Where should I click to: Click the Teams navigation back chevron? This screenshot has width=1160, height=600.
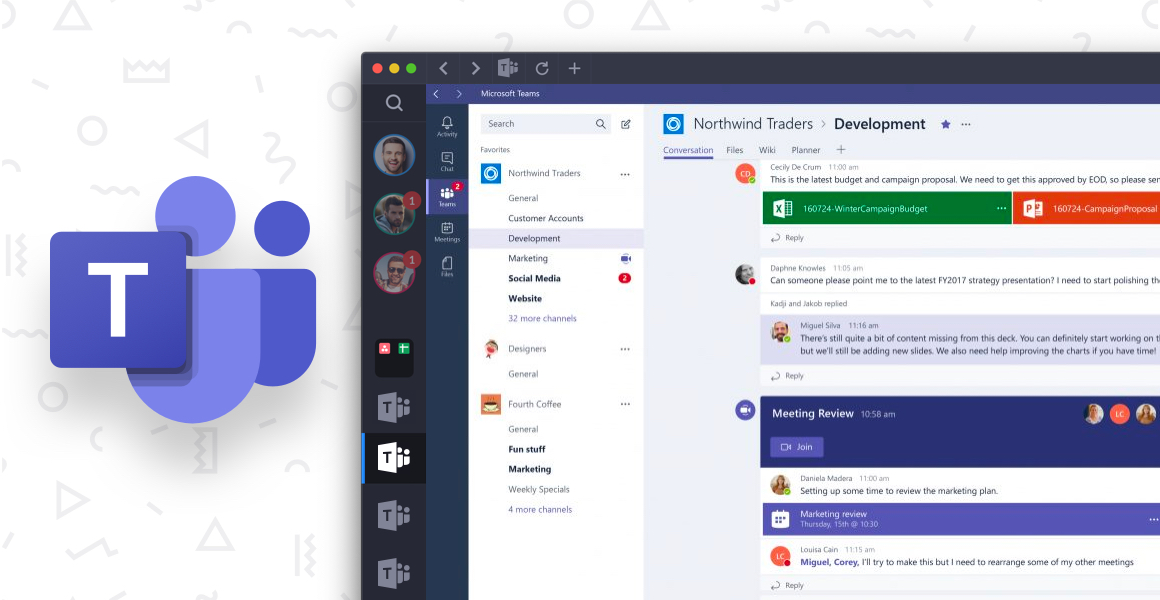point(436,94)
